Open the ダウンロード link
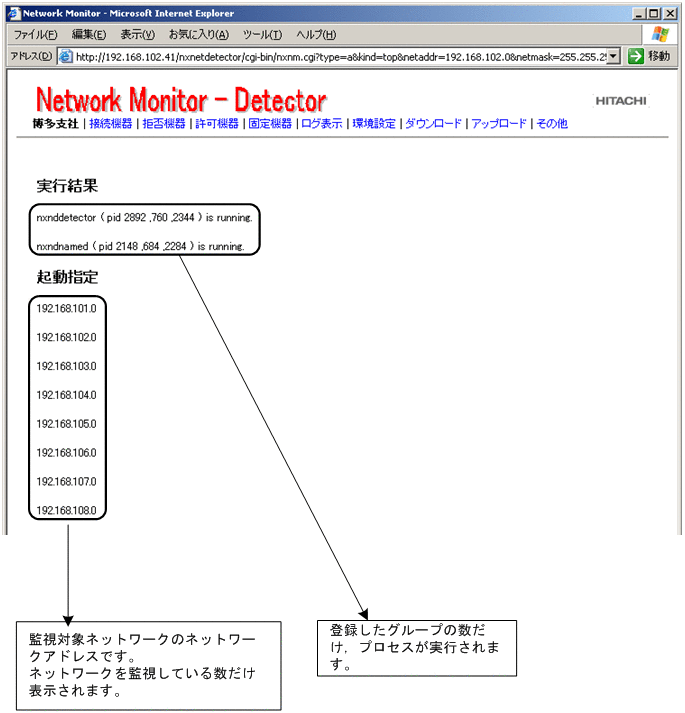The height and width of the screenshot is (713, 685). click(x=433, y=124)
